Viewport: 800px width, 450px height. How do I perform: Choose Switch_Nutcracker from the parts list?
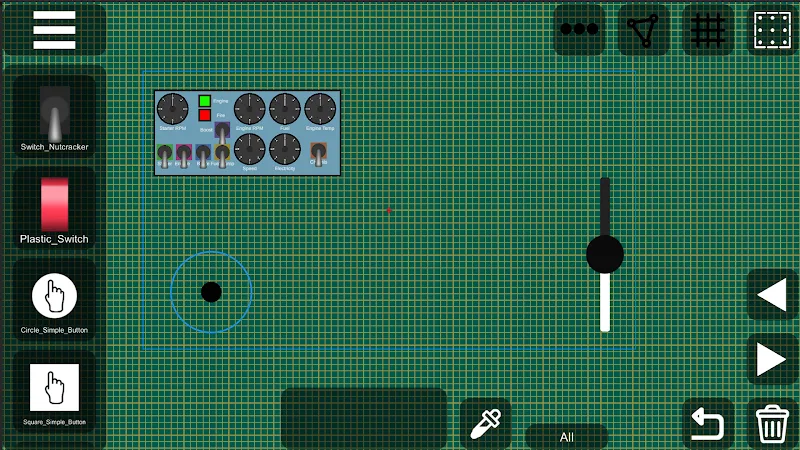54,115
